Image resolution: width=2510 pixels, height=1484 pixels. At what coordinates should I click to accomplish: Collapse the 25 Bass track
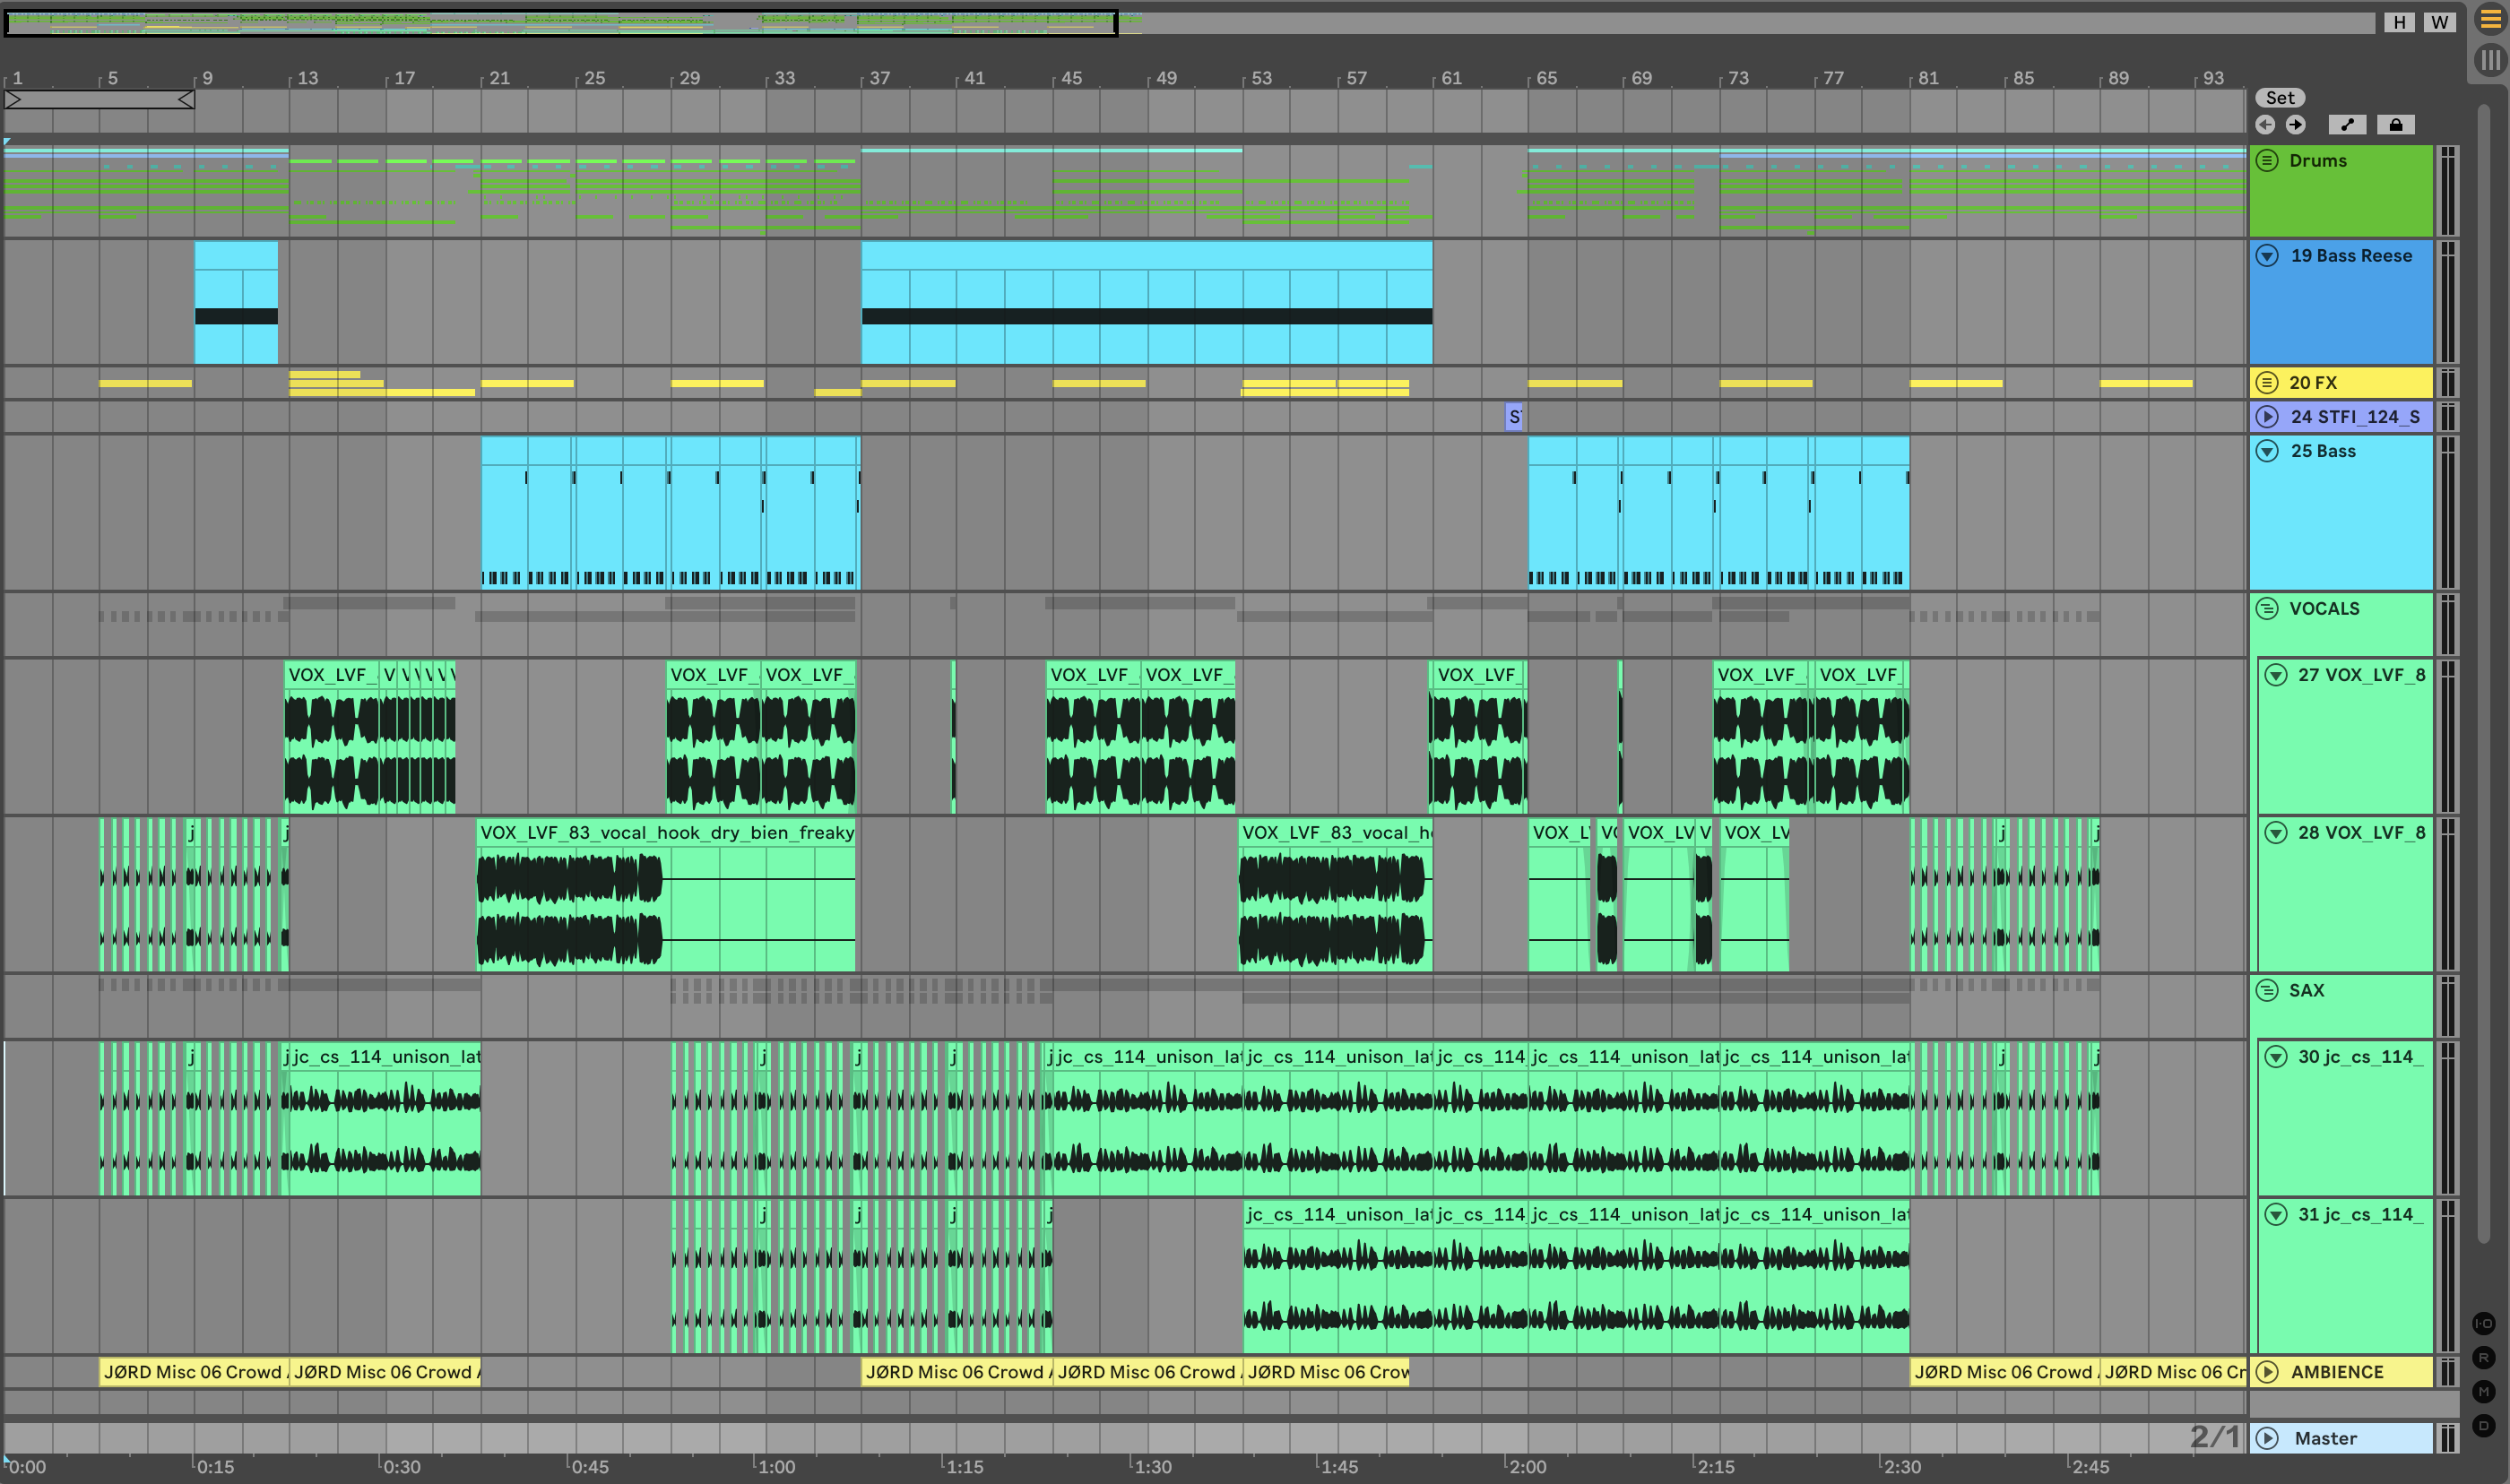2267,451
